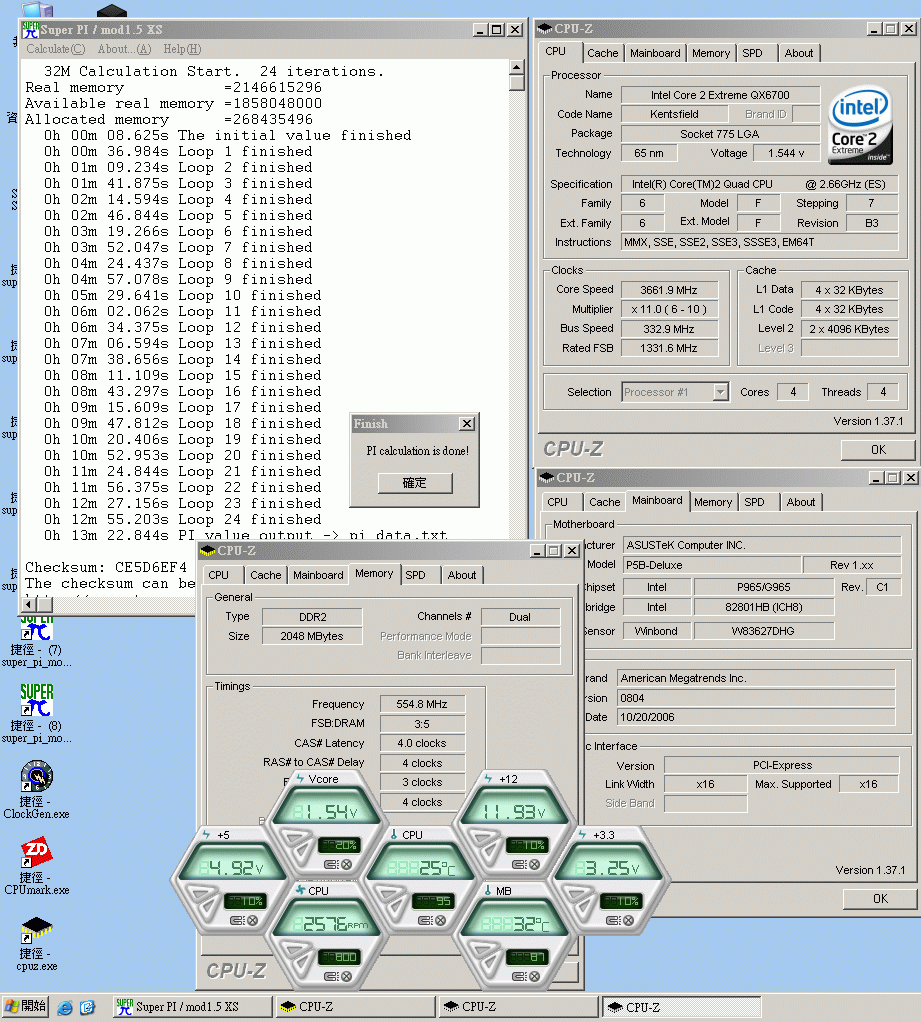
Task: Click OK in the CPU tab CPU-Z window
Action: coord(878,449)
